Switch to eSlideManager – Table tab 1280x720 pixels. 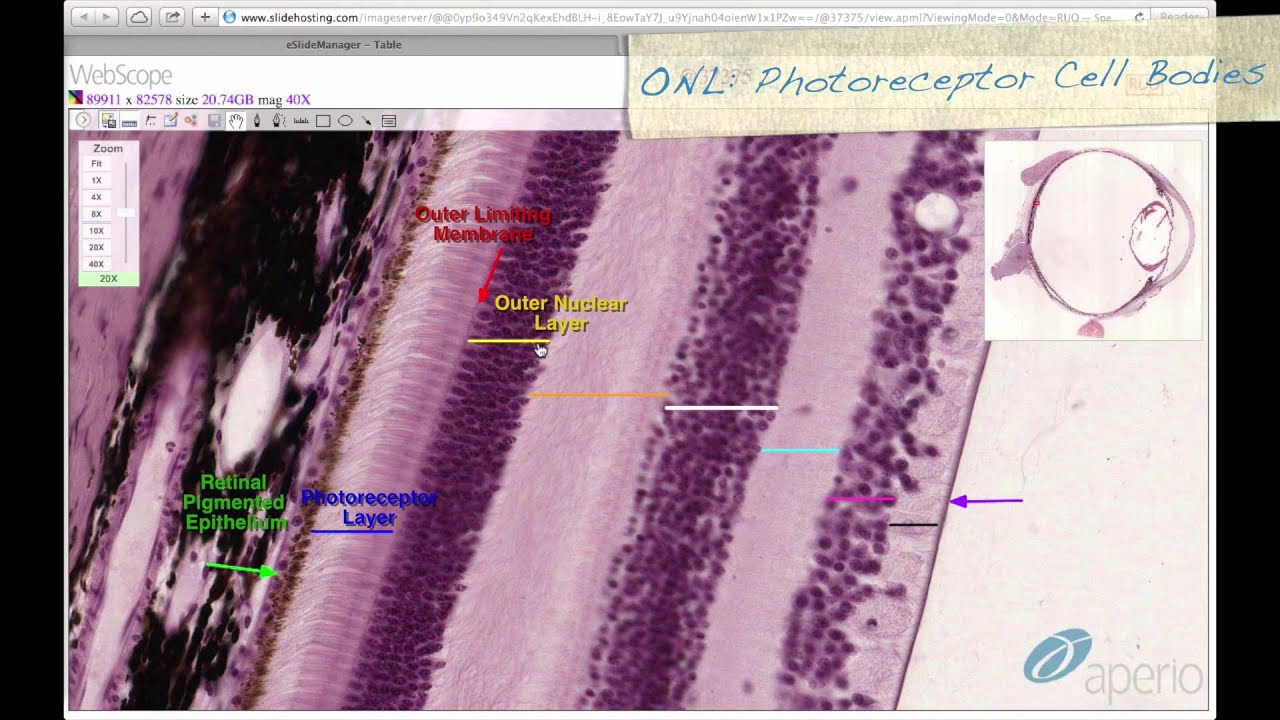(x=344, y=45)
